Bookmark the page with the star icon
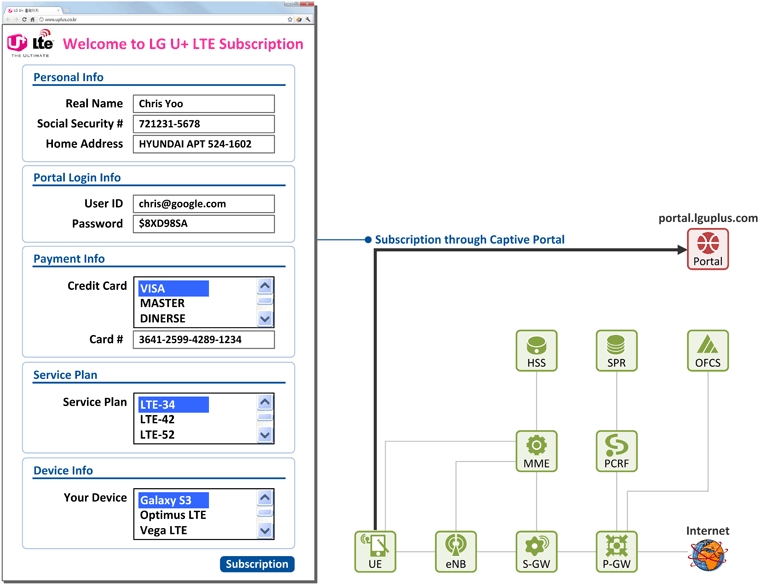Image resolution: width=760 pixels, height=585 pixels. (x=290, y=19)
